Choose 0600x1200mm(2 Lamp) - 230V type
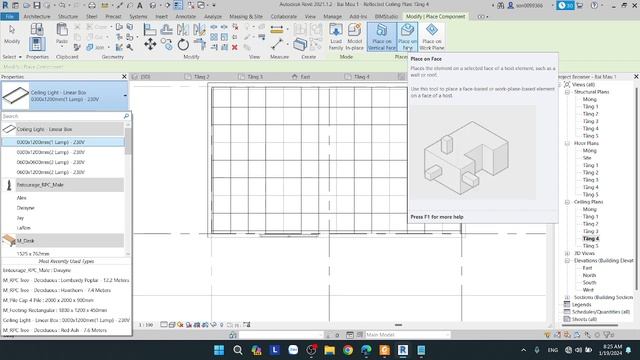 (63, 172)
